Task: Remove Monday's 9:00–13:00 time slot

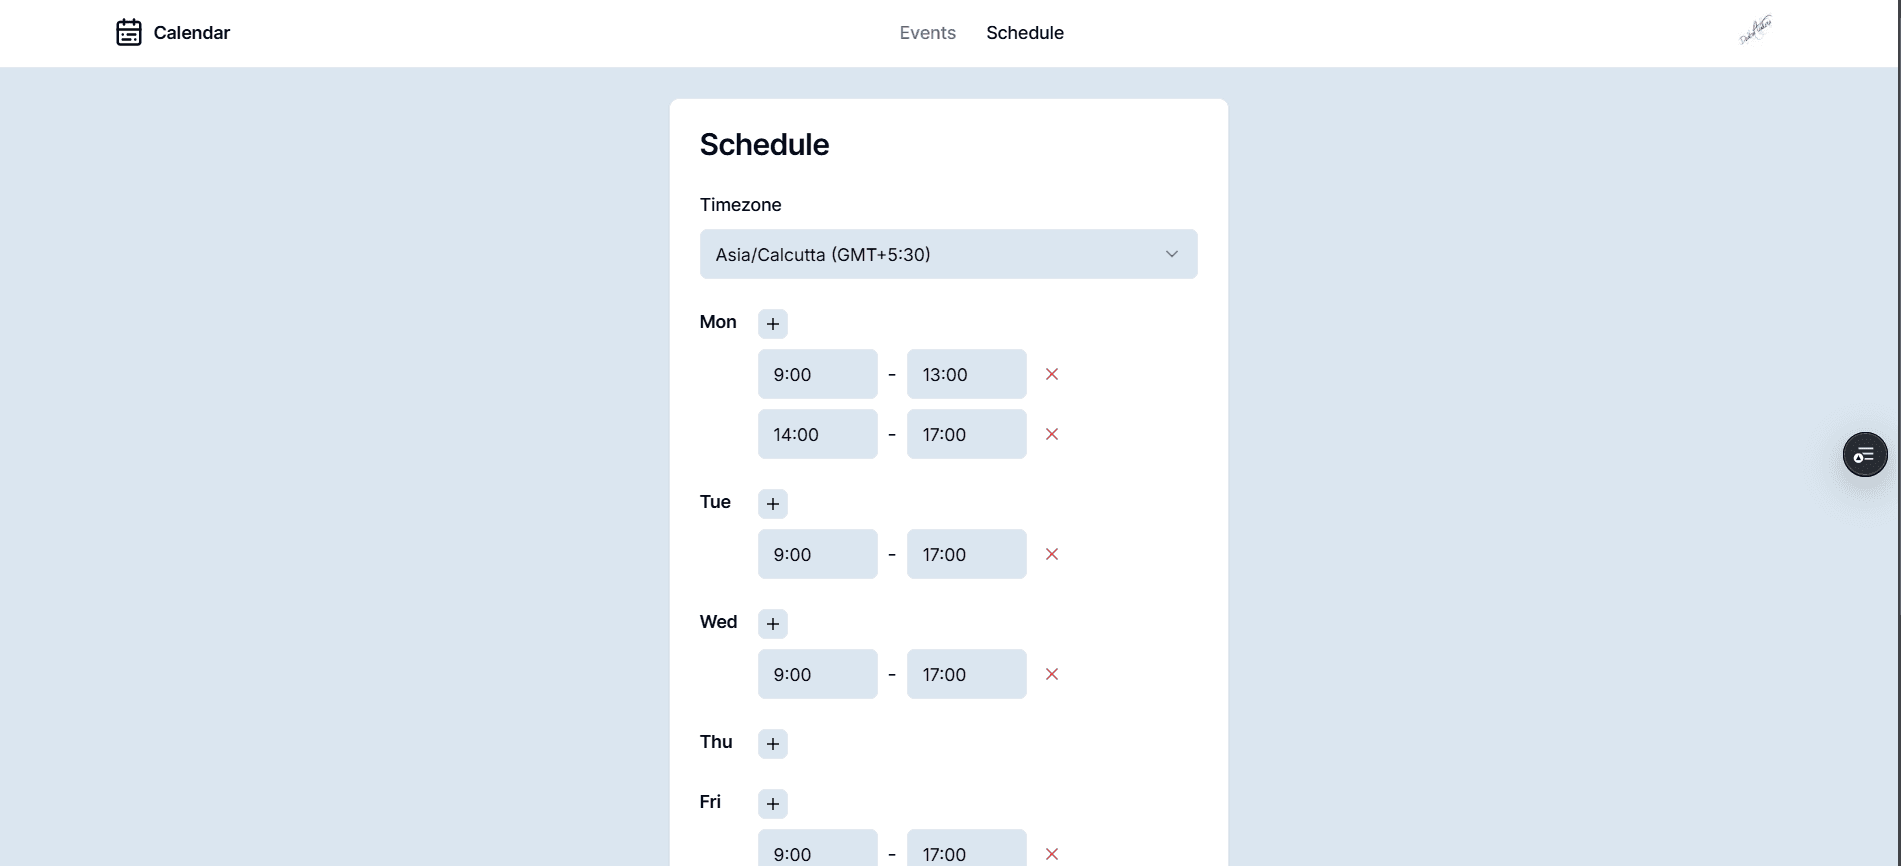Action: tap(1052, 374)
